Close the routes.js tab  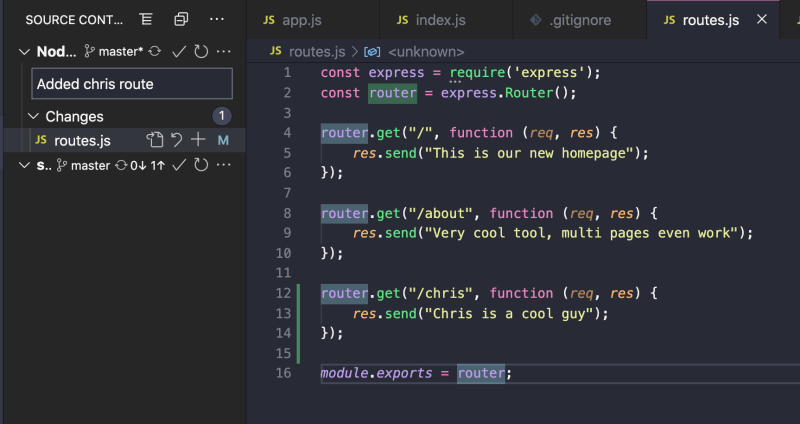pos(762,19)
